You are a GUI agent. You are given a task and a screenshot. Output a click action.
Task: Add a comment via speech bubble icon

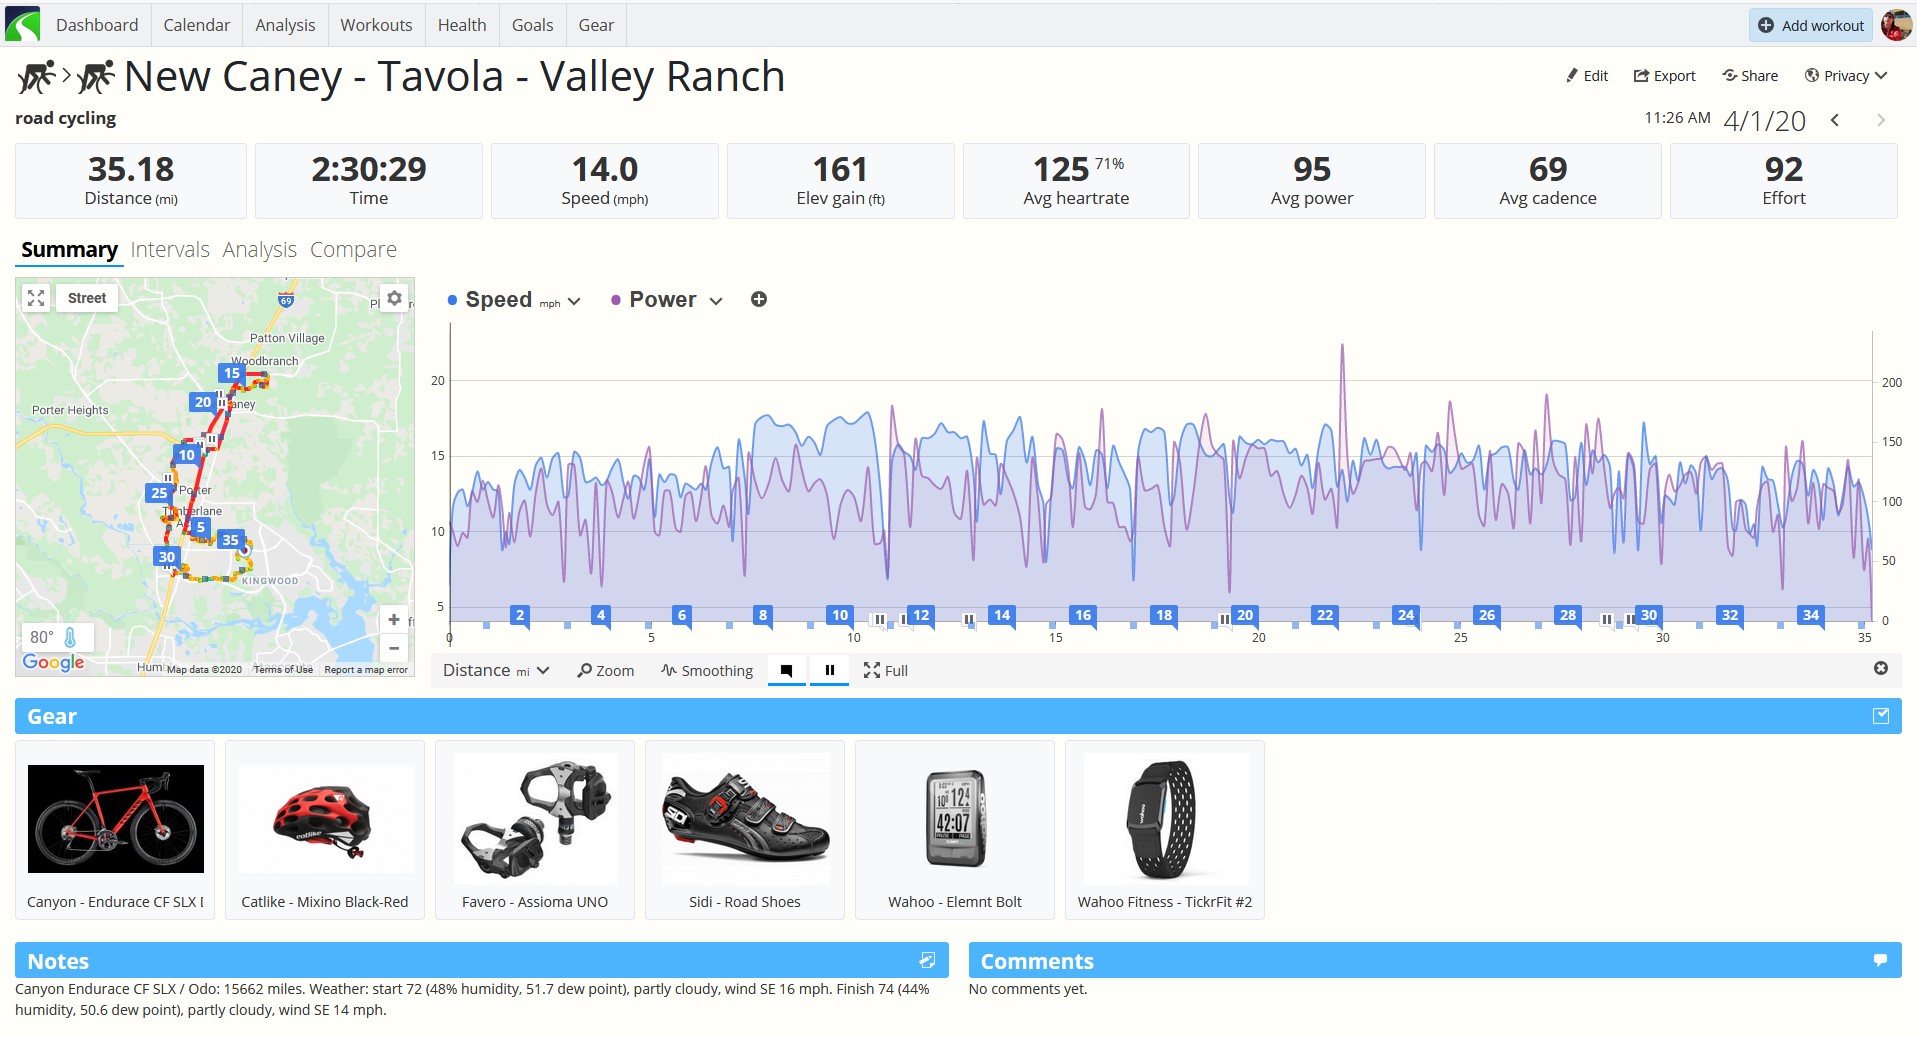point(1881,961)
